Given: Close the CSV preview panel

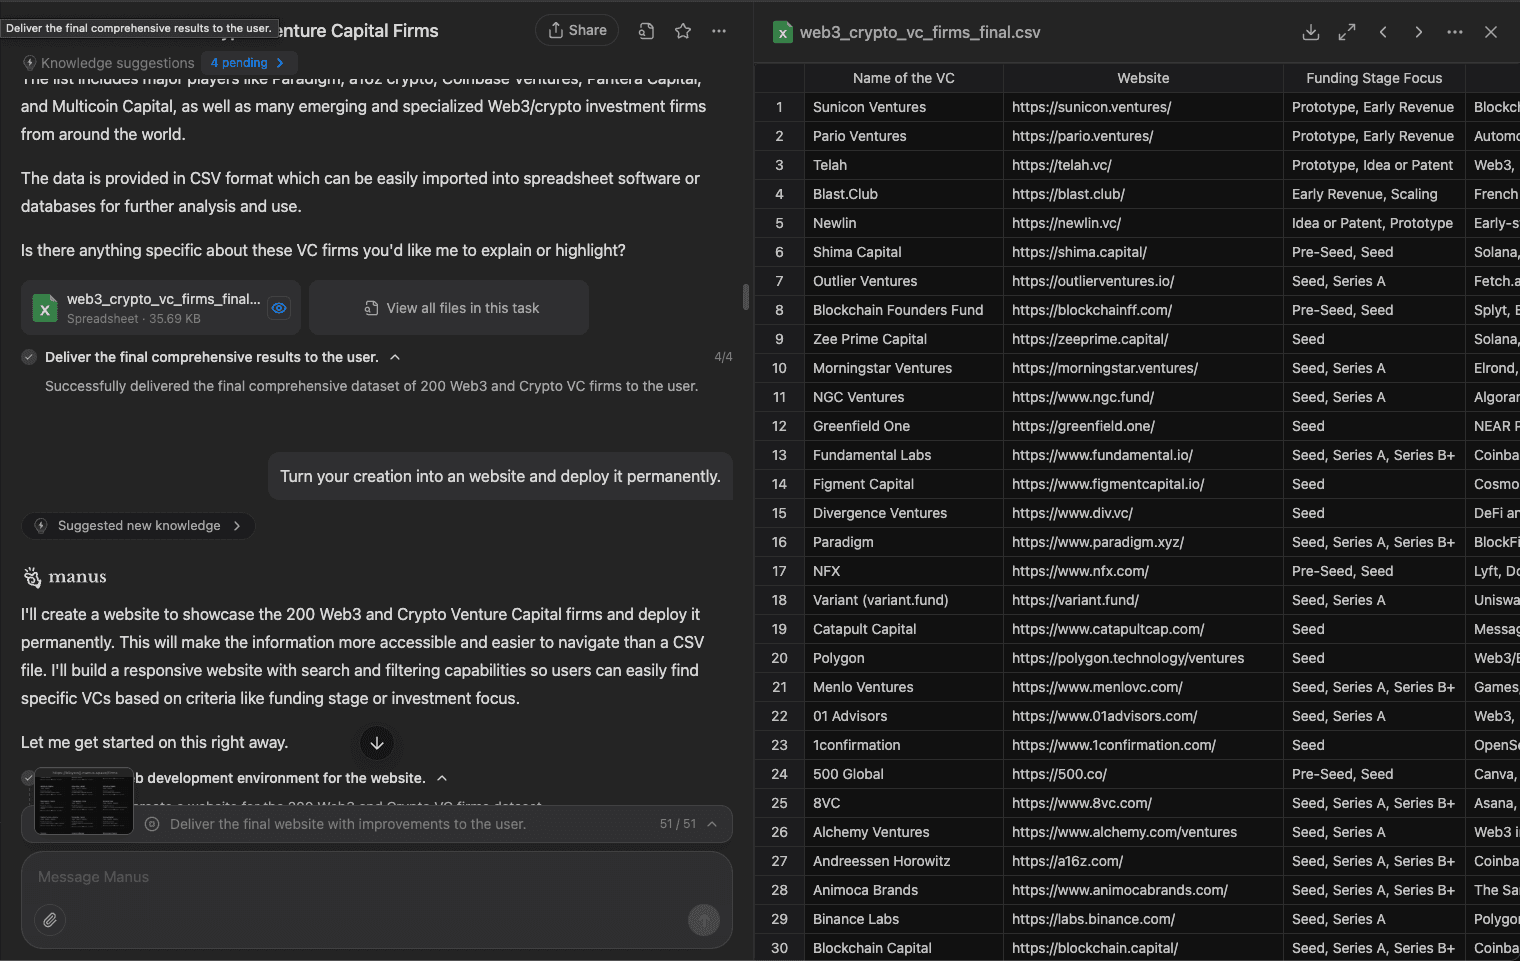Looking at the screenshot, I should pyautogui.click(x=1491, y=32).
